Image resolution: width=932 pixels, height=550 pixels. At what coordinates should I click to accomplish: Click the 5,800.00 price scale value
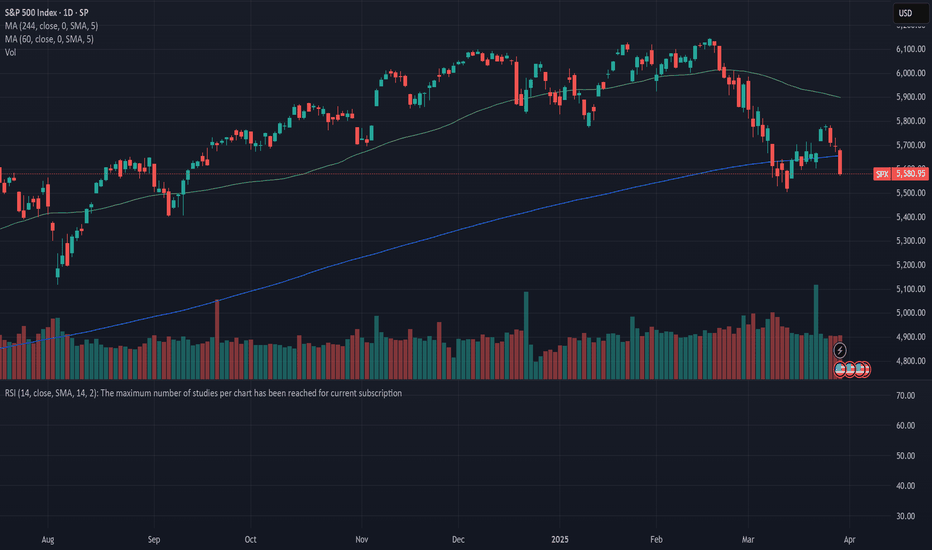pos(911,121)
